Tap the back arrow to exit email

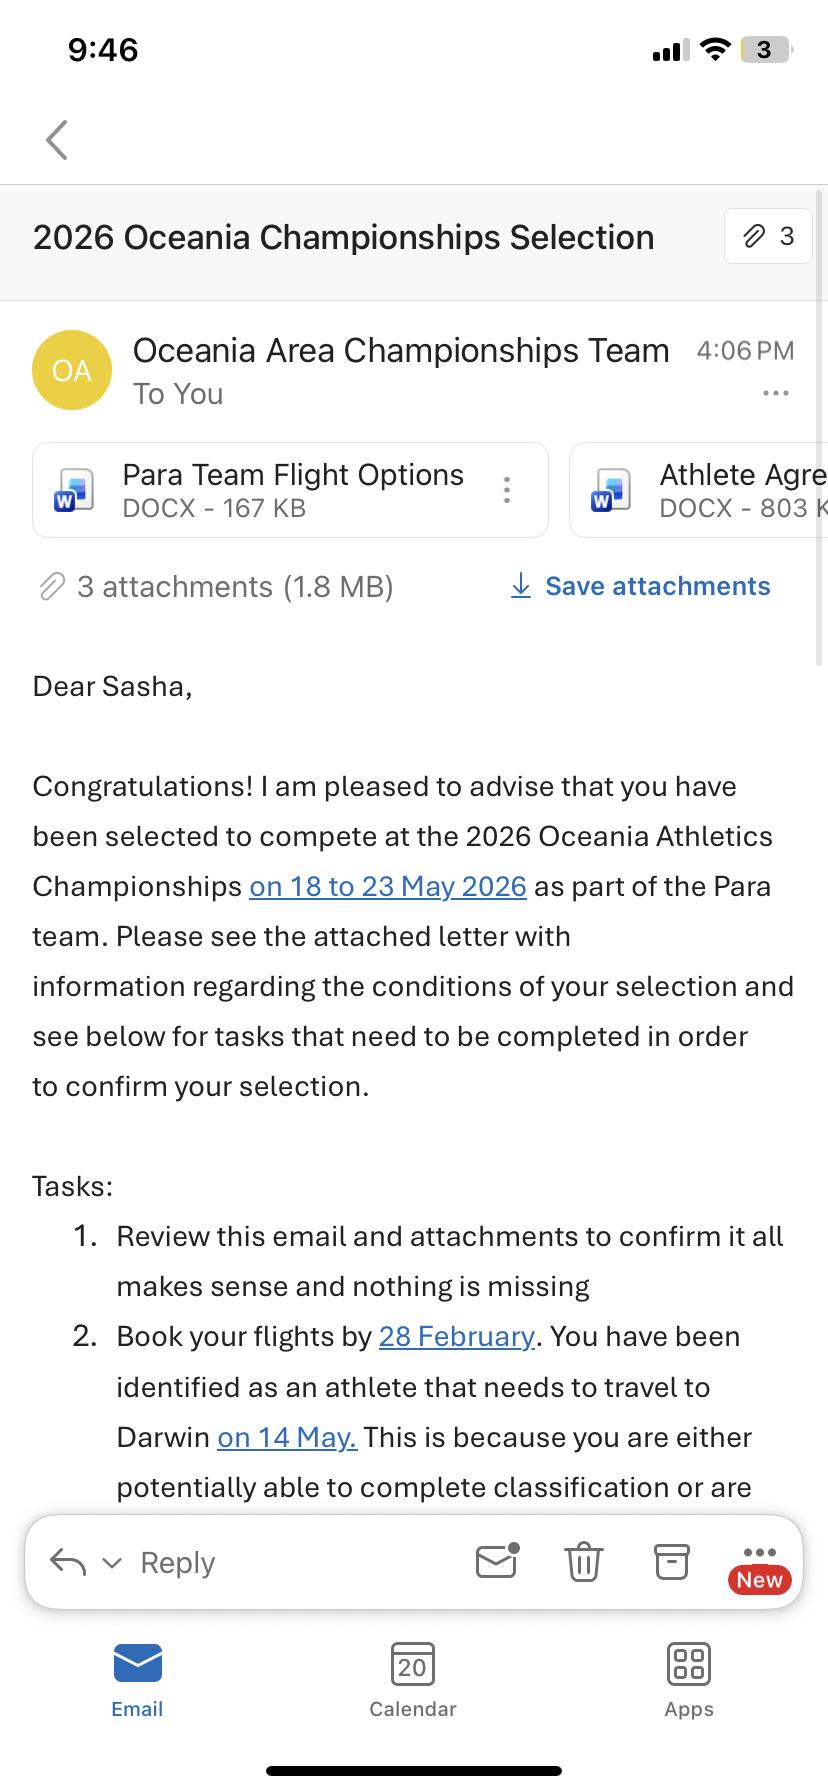57,140
